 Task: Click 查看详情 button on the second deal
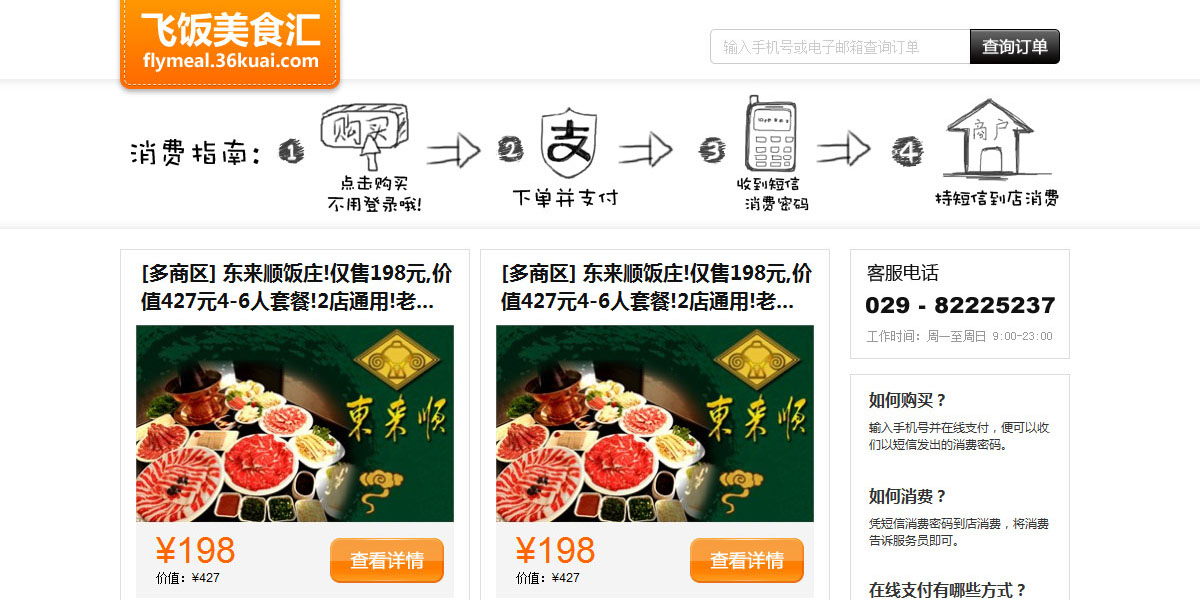coord(747,560)
